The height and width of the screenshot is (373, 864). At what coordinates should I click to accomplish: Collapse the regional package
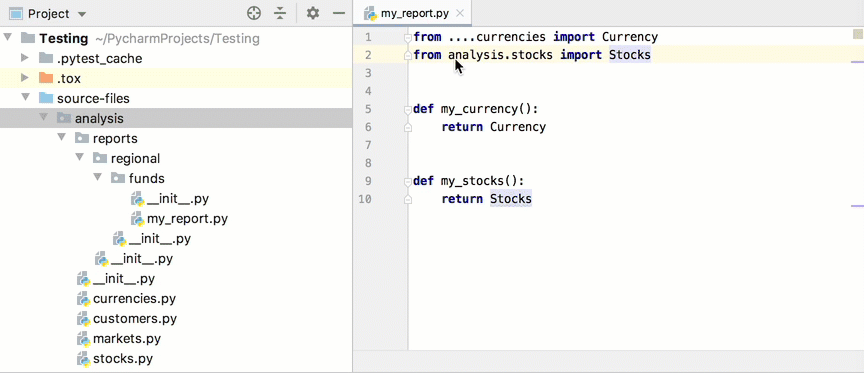80,158
